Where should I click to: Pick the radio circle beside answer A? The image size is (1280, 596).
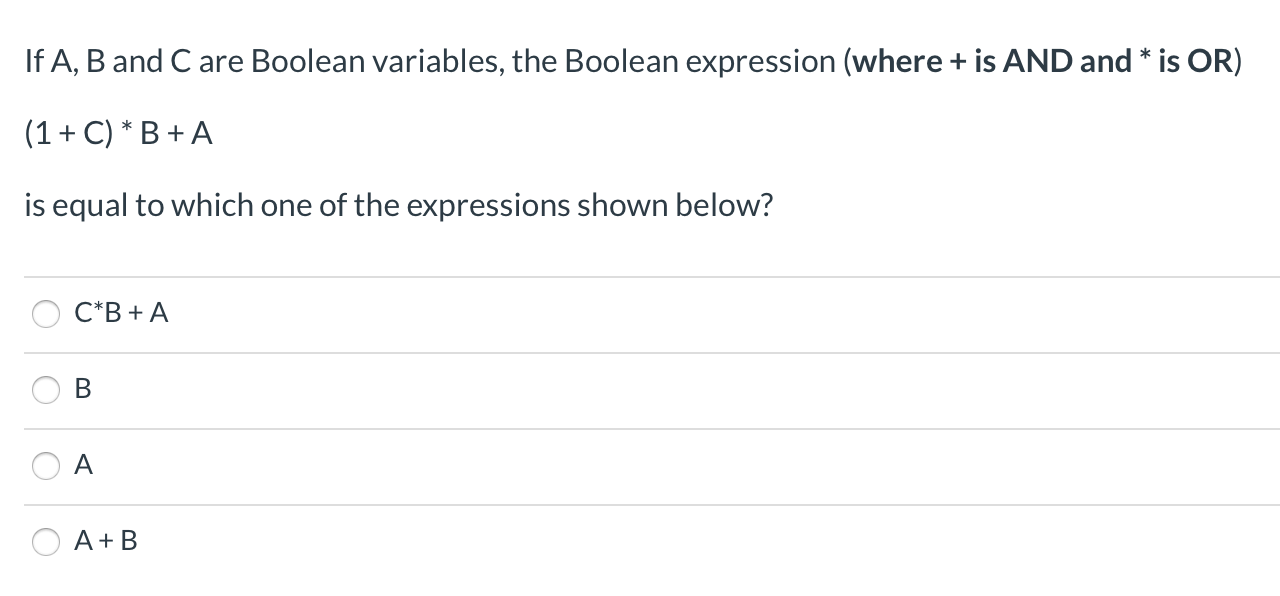point(46,467)
